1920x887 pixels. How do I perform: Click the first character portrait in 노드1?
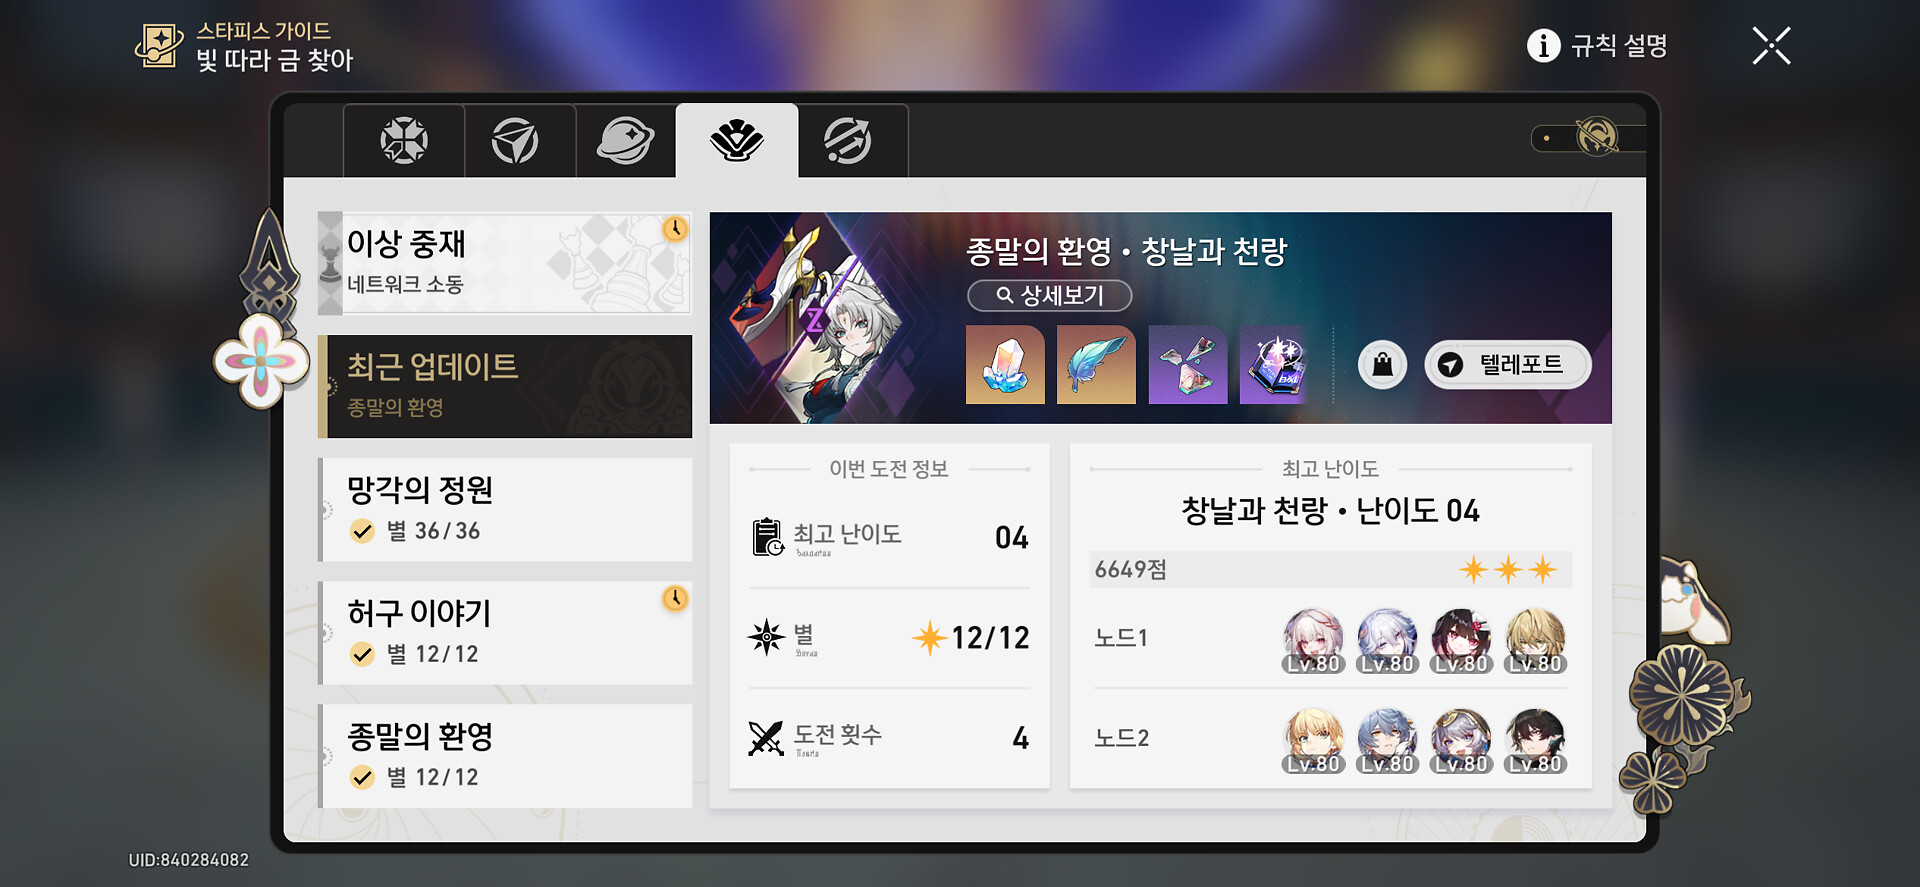coord(1313,640)
